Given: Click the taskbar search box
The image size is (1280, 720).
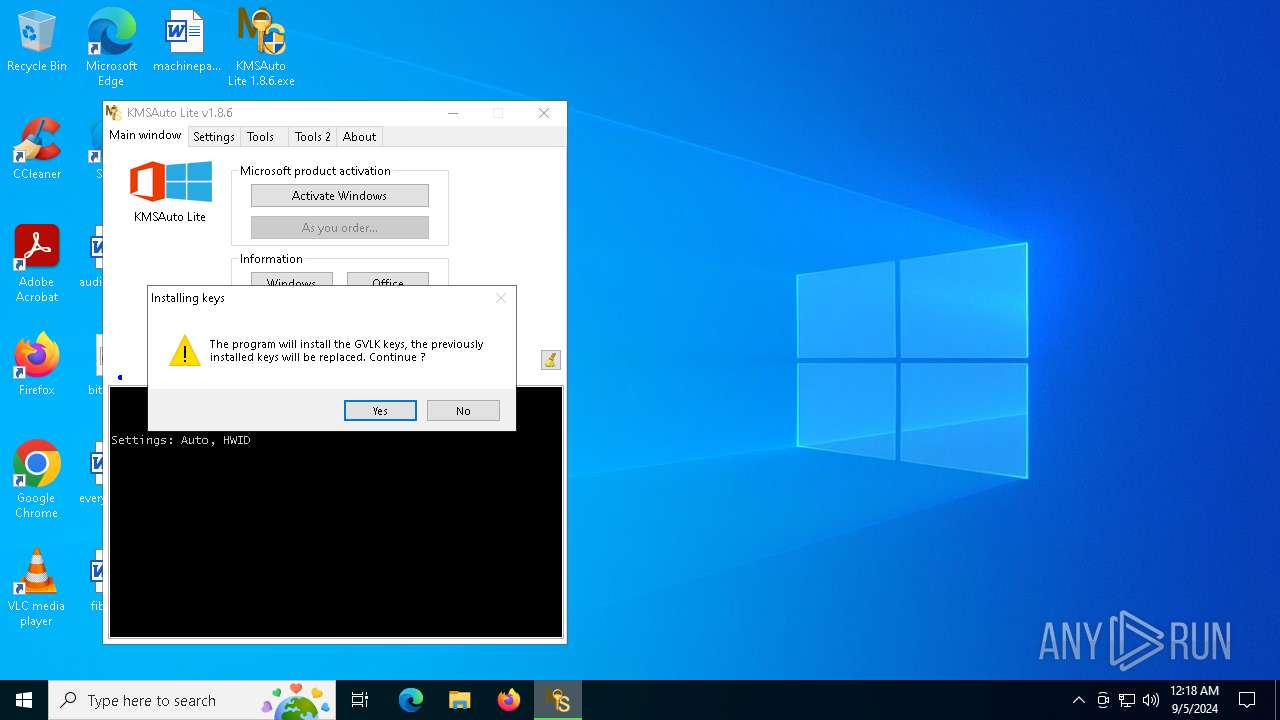Looking at the screenshot, I should pos(192,700).
